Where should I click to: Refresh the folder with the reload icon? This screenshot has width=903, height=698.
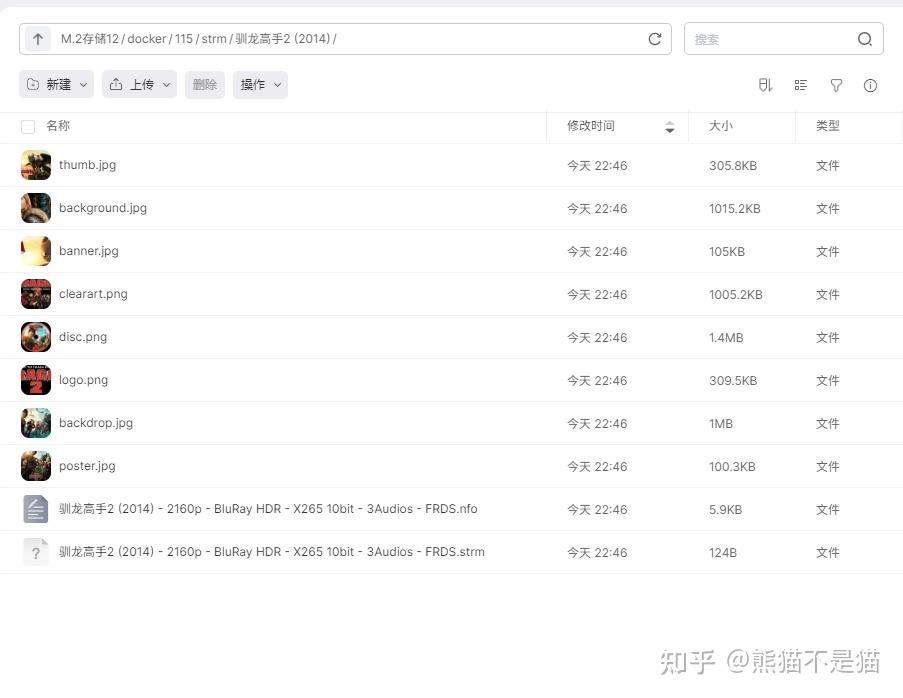coord(655,39)
